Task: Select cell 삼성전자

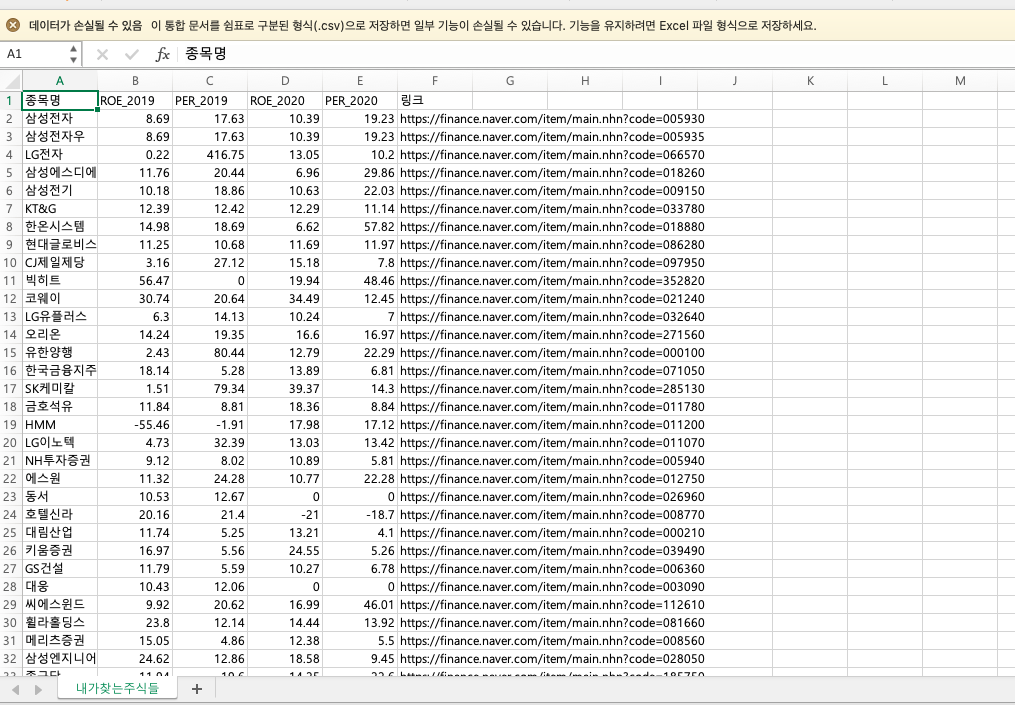Action: [60, 118]
